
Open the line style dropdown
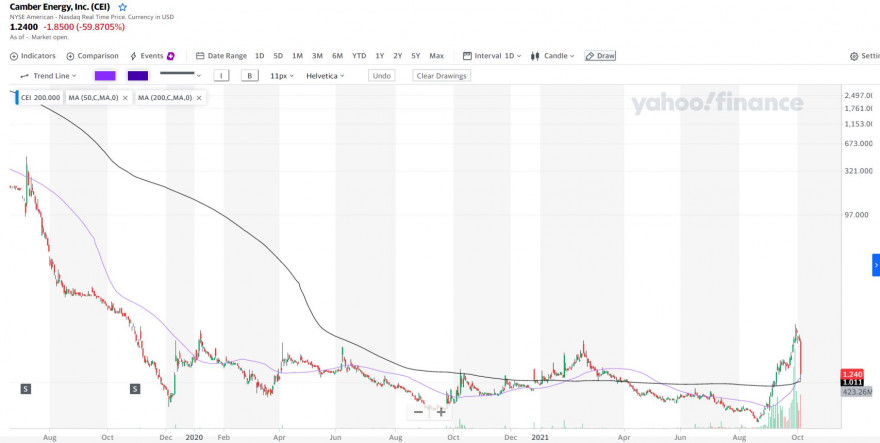click(x=180, y=74)
